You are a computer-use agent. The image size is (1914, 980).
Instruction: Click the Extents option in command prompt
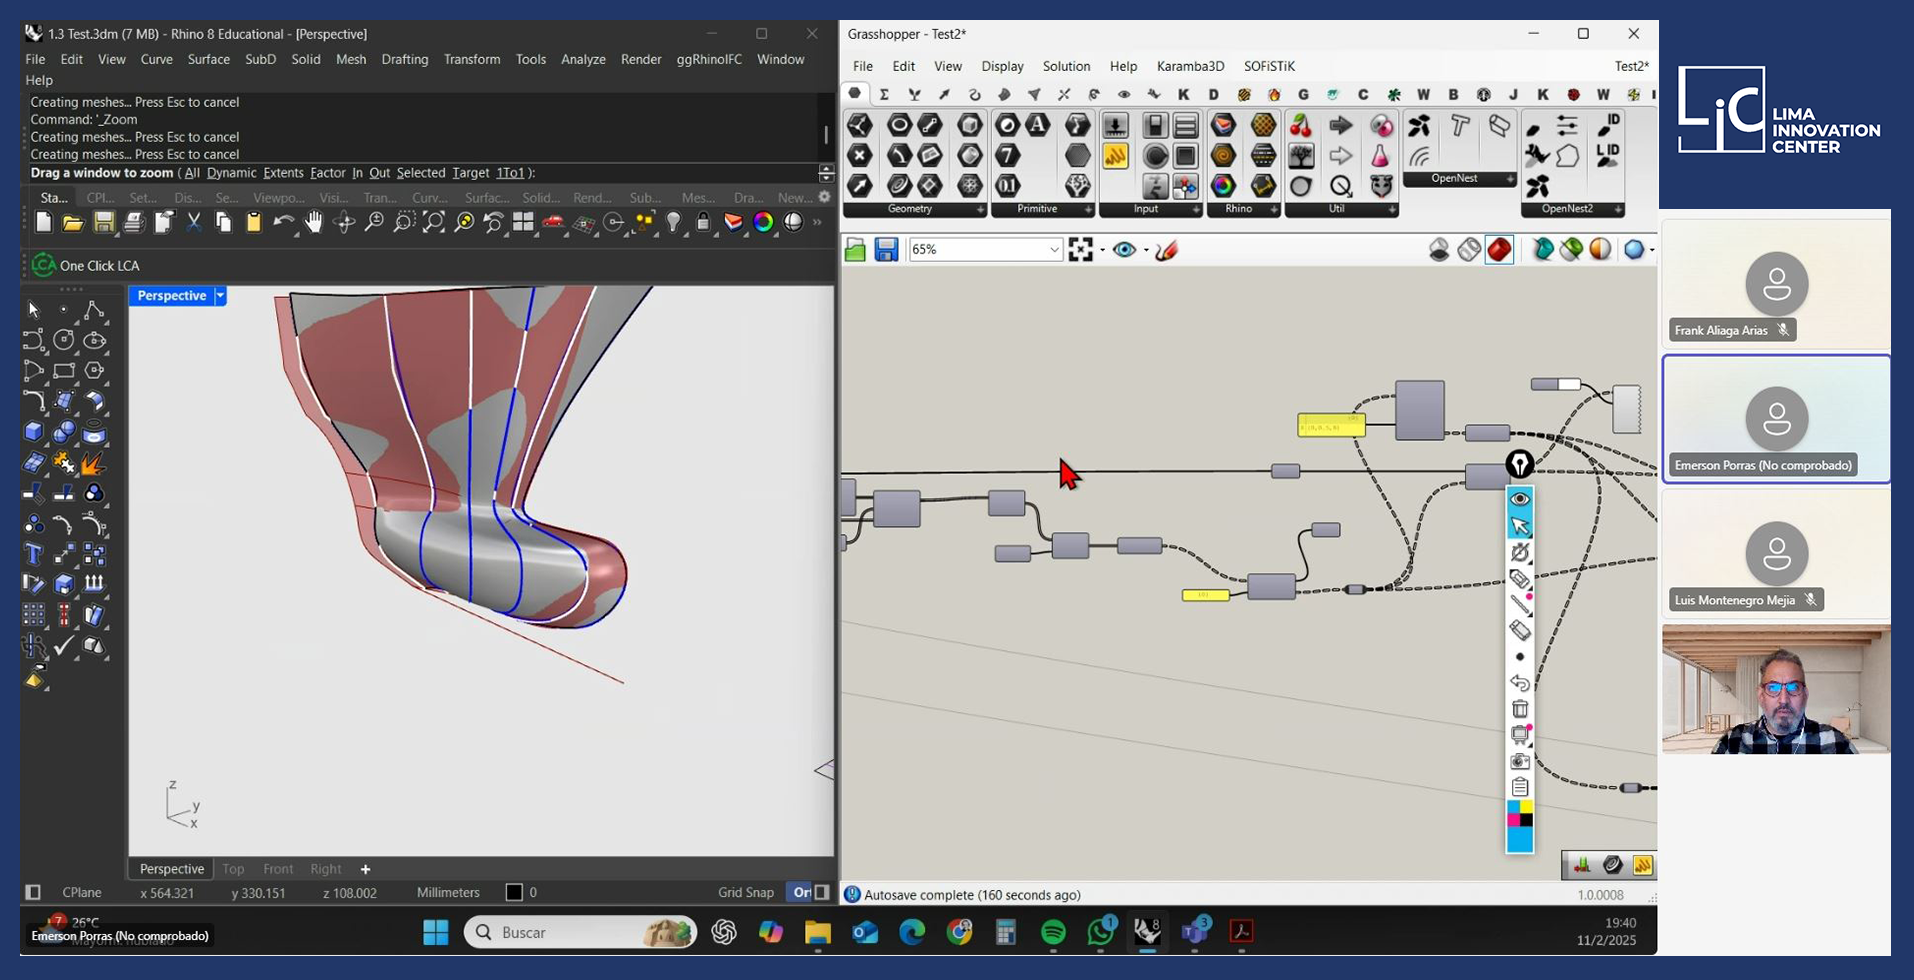[x=283, y=173]
